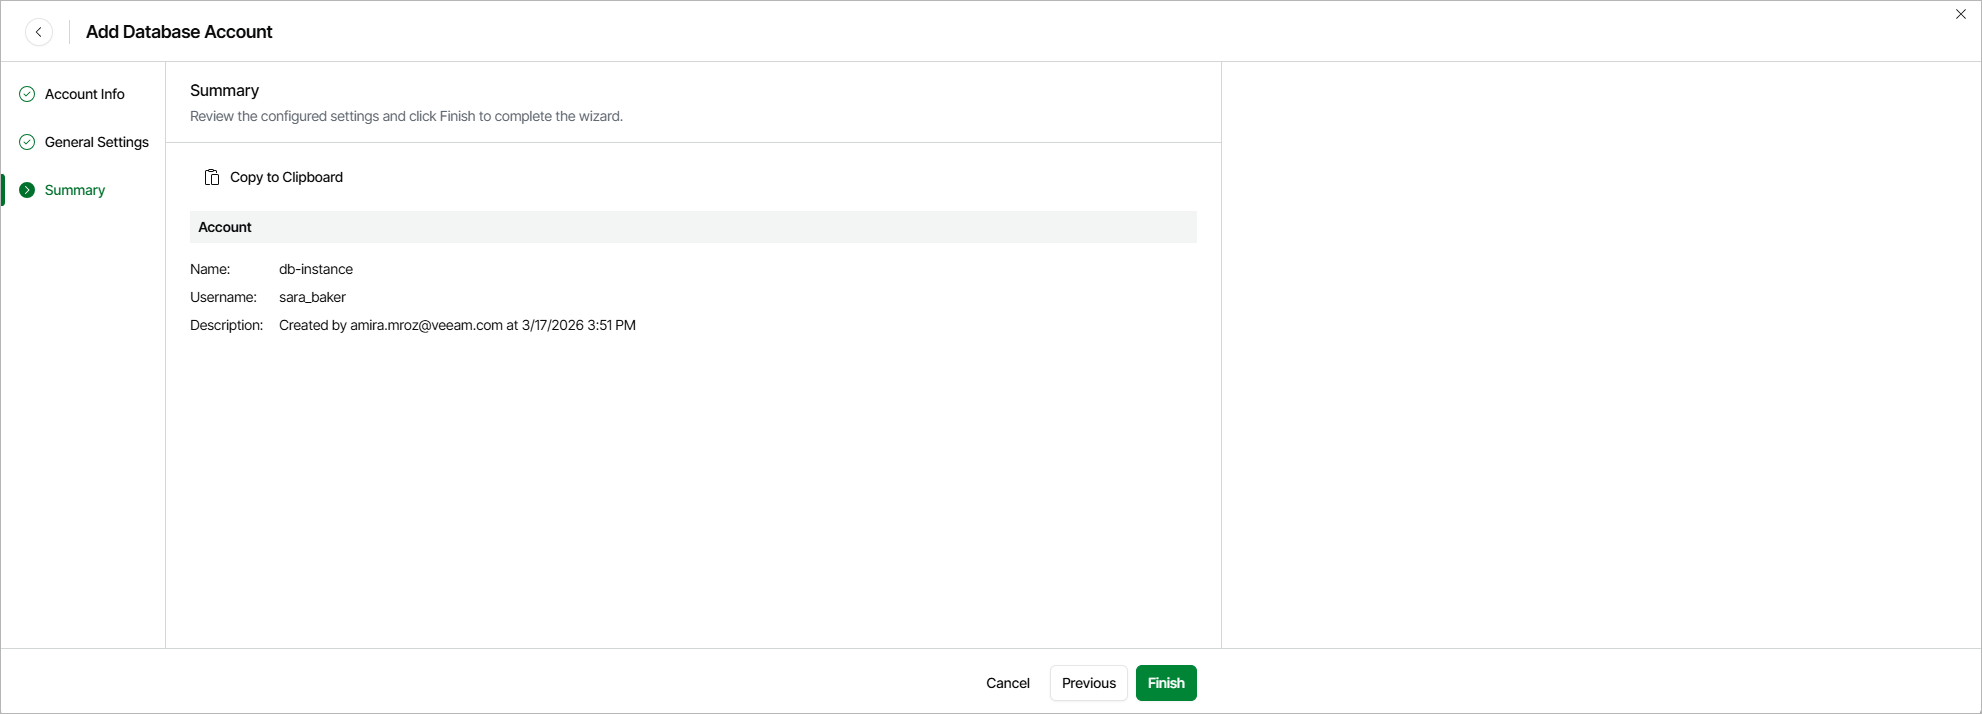Click the Summary page heading
The height and width of the screenshot is (714, 1982).
225,90
